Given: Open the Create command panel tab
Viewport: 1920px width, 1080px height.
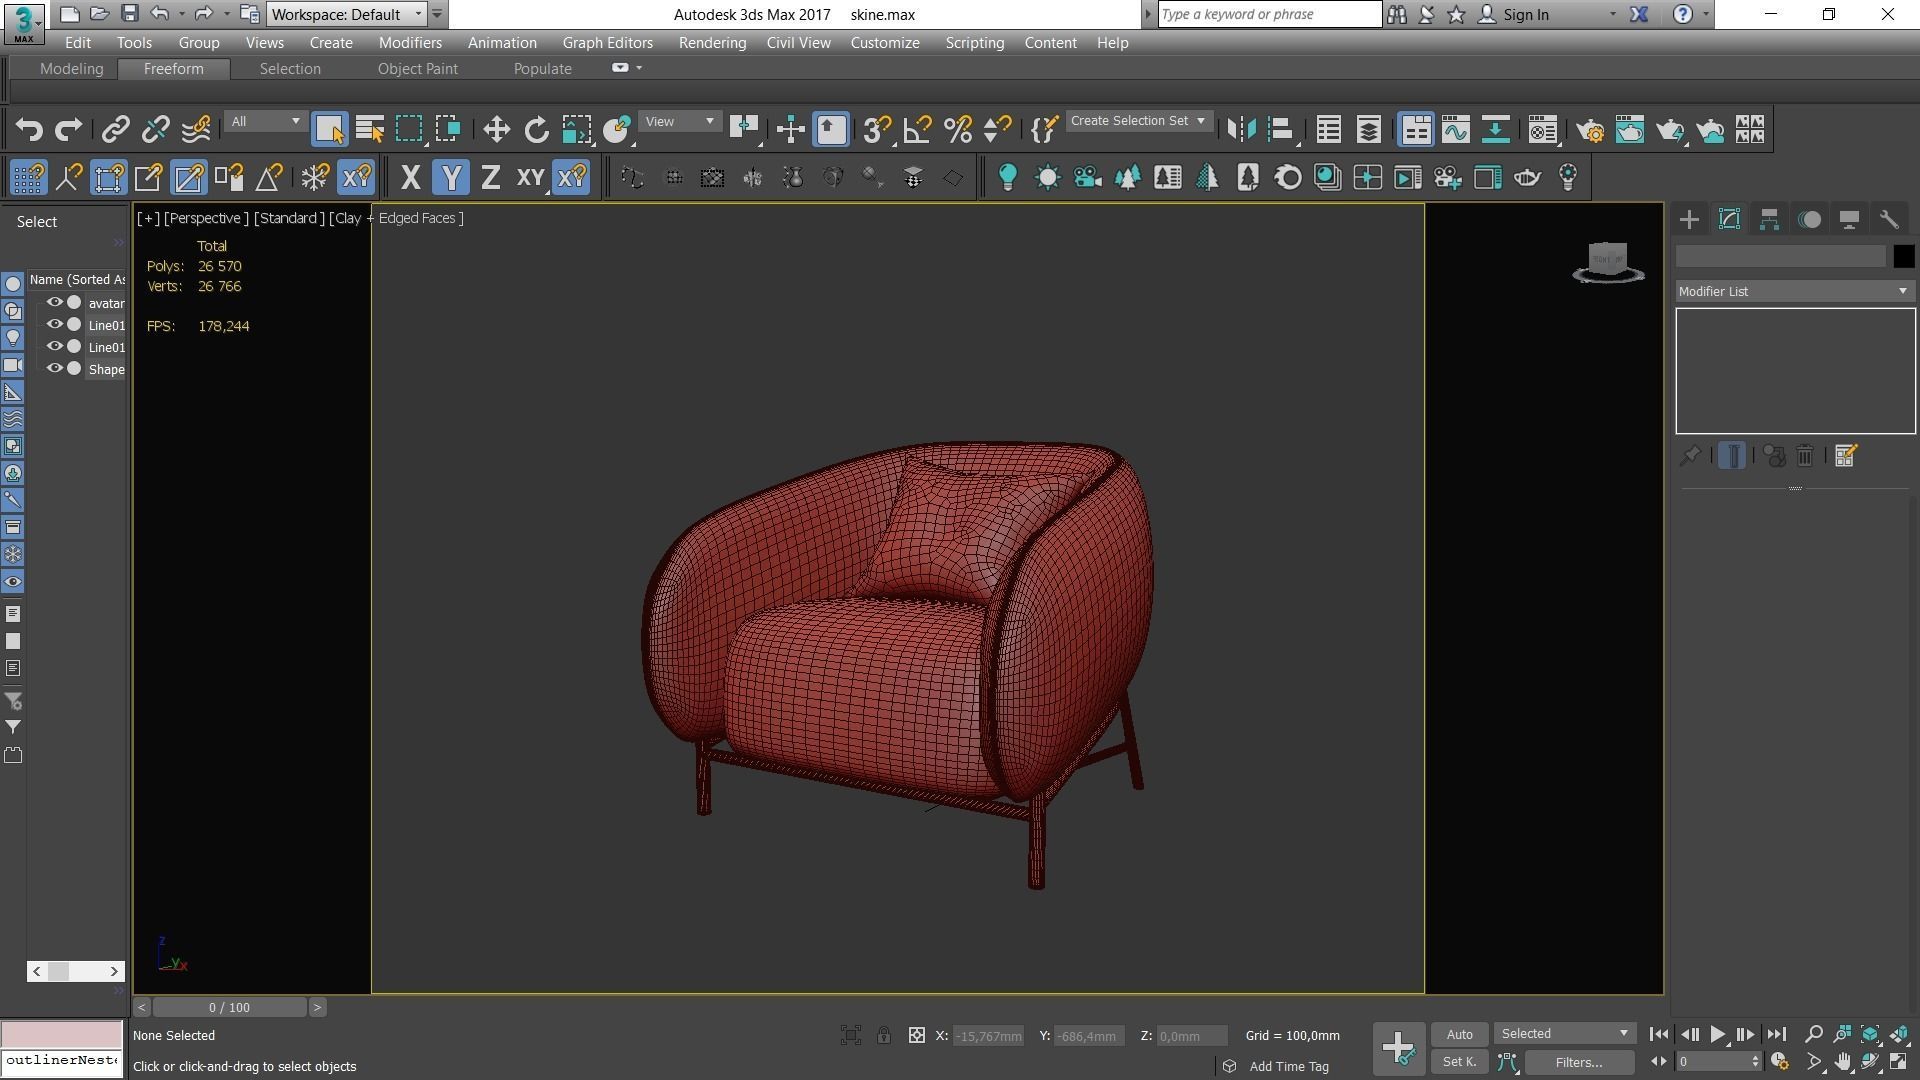Looking at the screenshot, I should tap(1689, 220).
